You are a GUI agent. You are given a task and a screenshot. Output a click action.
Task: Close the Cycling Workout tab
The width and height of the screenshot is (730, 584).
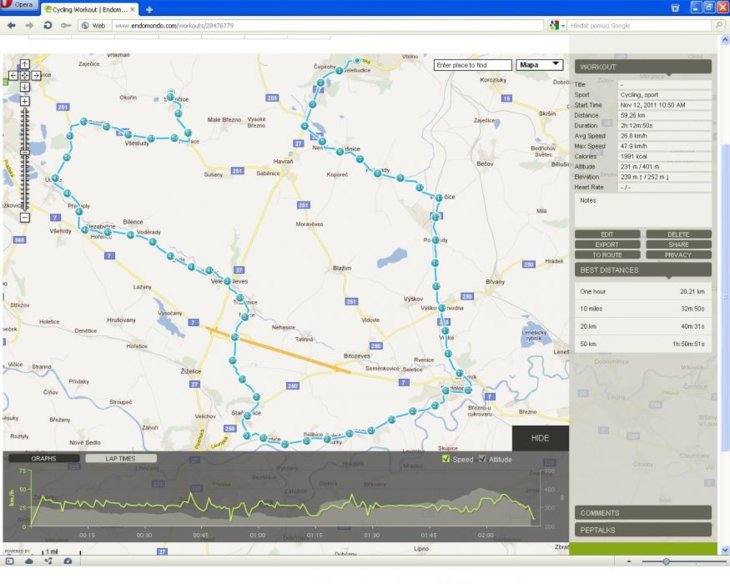[x=133, y=9]
